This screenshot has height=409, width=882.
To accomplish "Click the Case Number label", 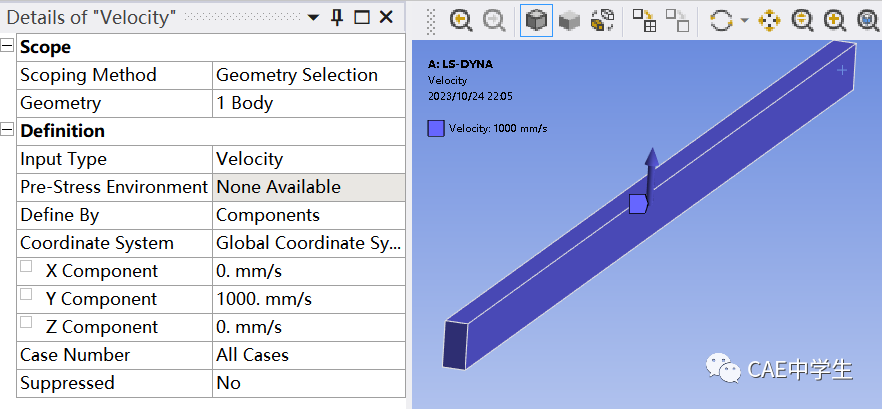I will 75,355.
